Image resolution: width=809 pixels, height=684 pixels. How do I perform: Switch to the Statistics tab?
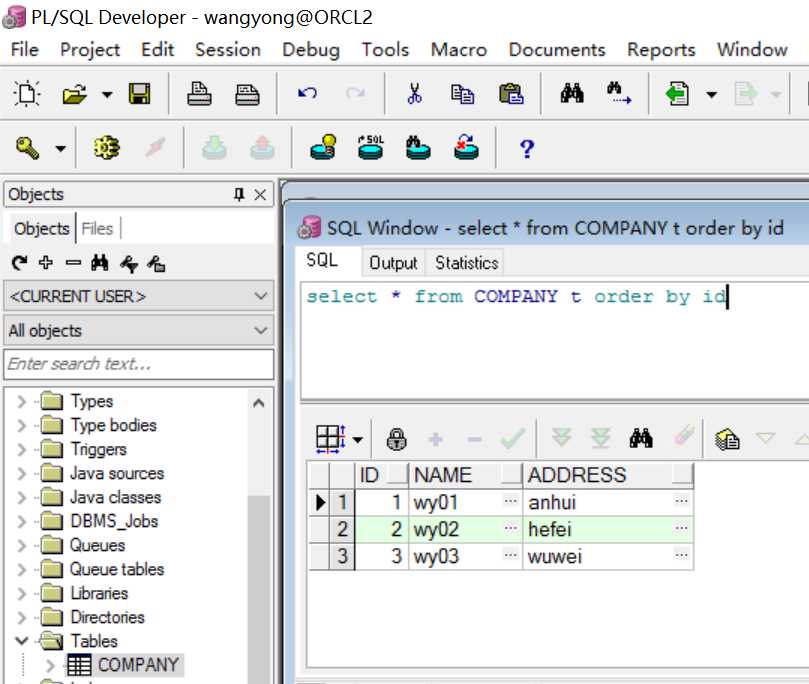(466, 263)
